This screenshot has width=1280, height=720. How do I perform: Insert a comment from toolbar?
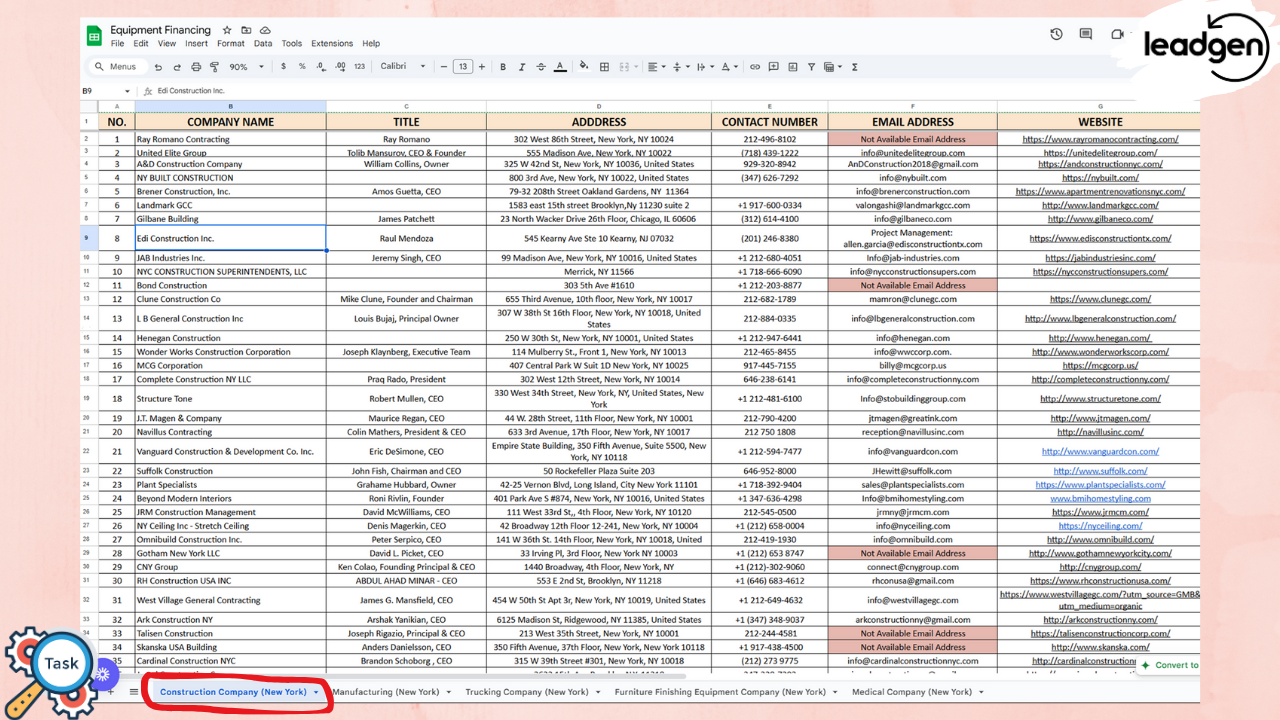[x=773, y=67]
